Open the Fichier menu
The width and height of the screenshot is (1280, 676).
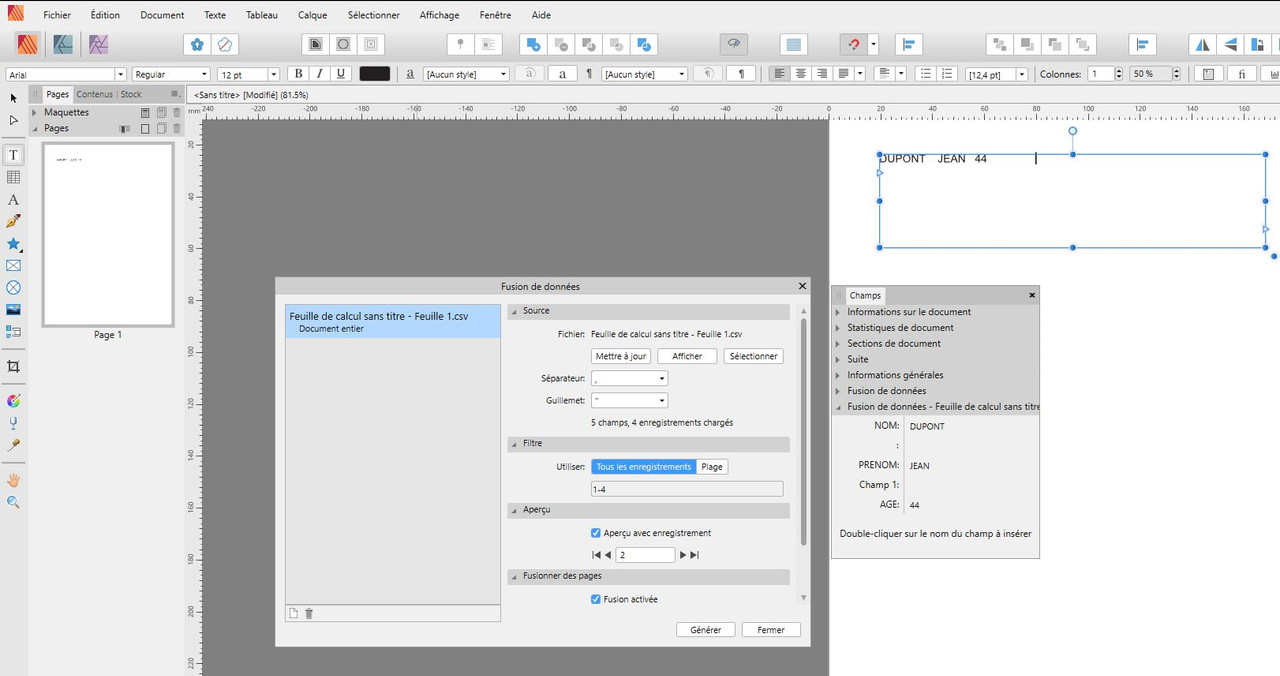[57, 15]
